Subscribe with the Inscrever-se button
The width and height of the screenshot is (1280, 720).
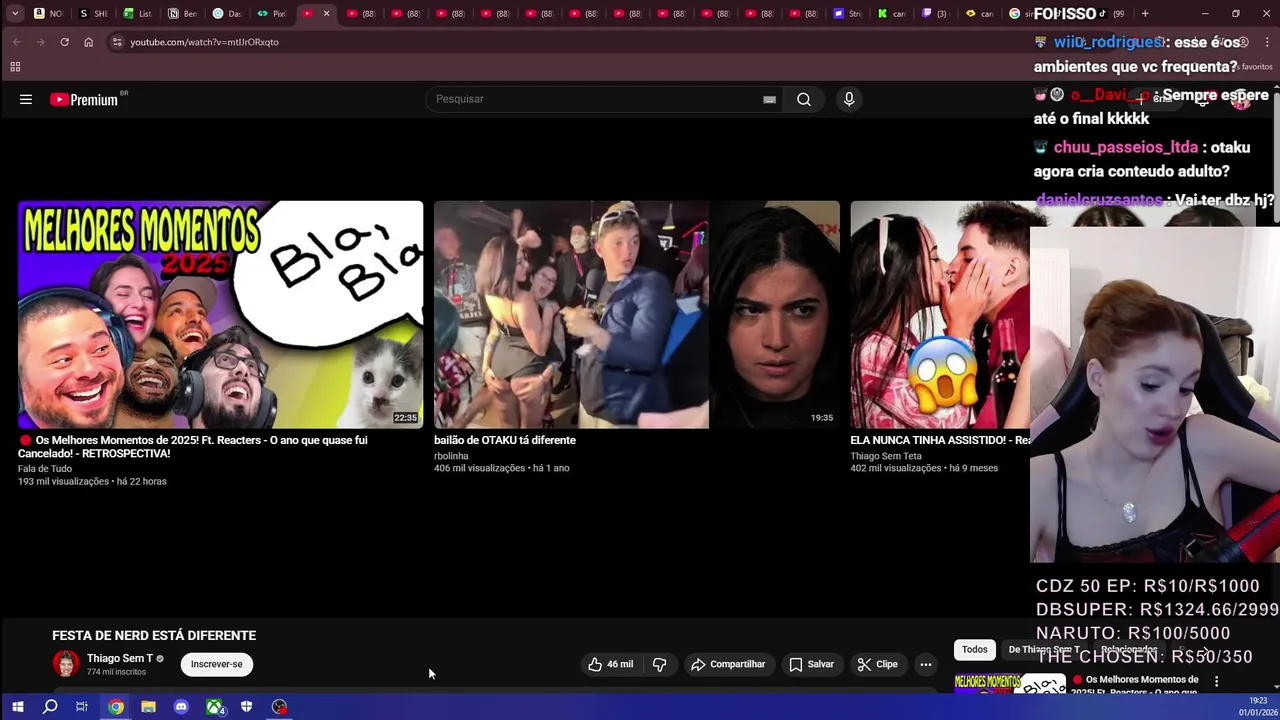tap(217, 664)
